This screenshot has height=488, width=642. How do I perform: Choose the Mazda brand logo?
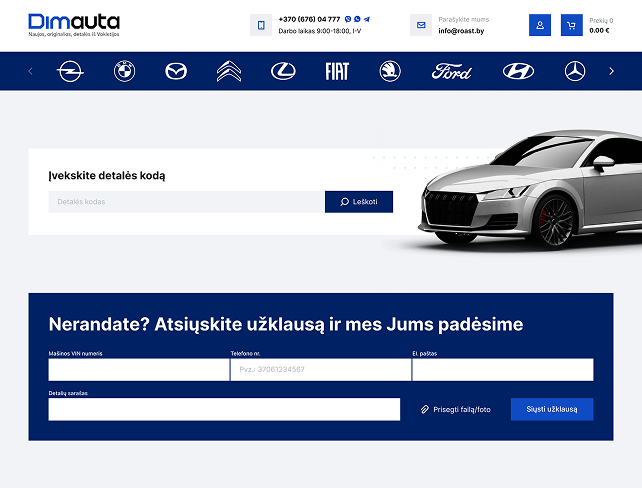tap(176, 71)
